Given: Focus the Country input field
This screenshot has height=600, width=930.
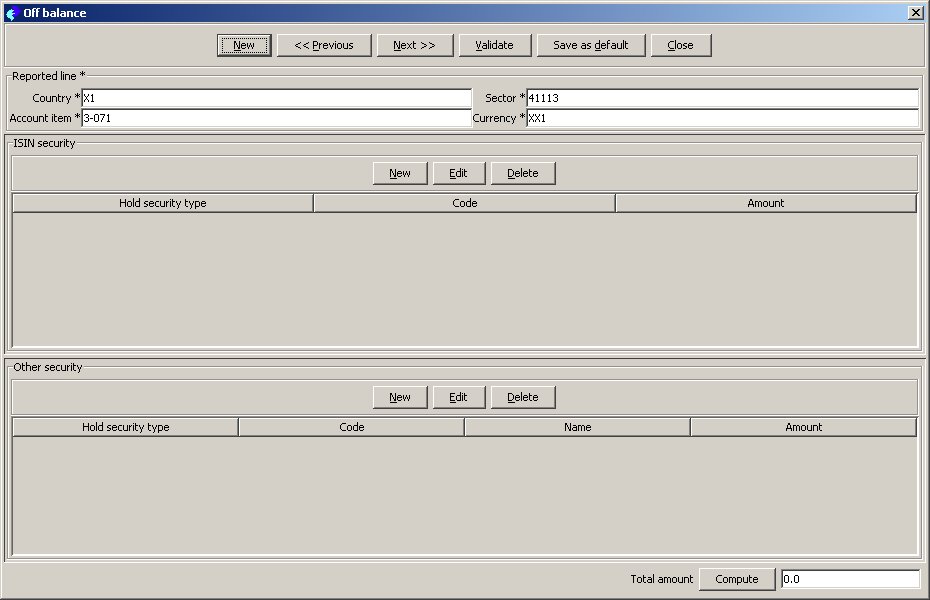Looking at the screenshot, I should [276, 98].
